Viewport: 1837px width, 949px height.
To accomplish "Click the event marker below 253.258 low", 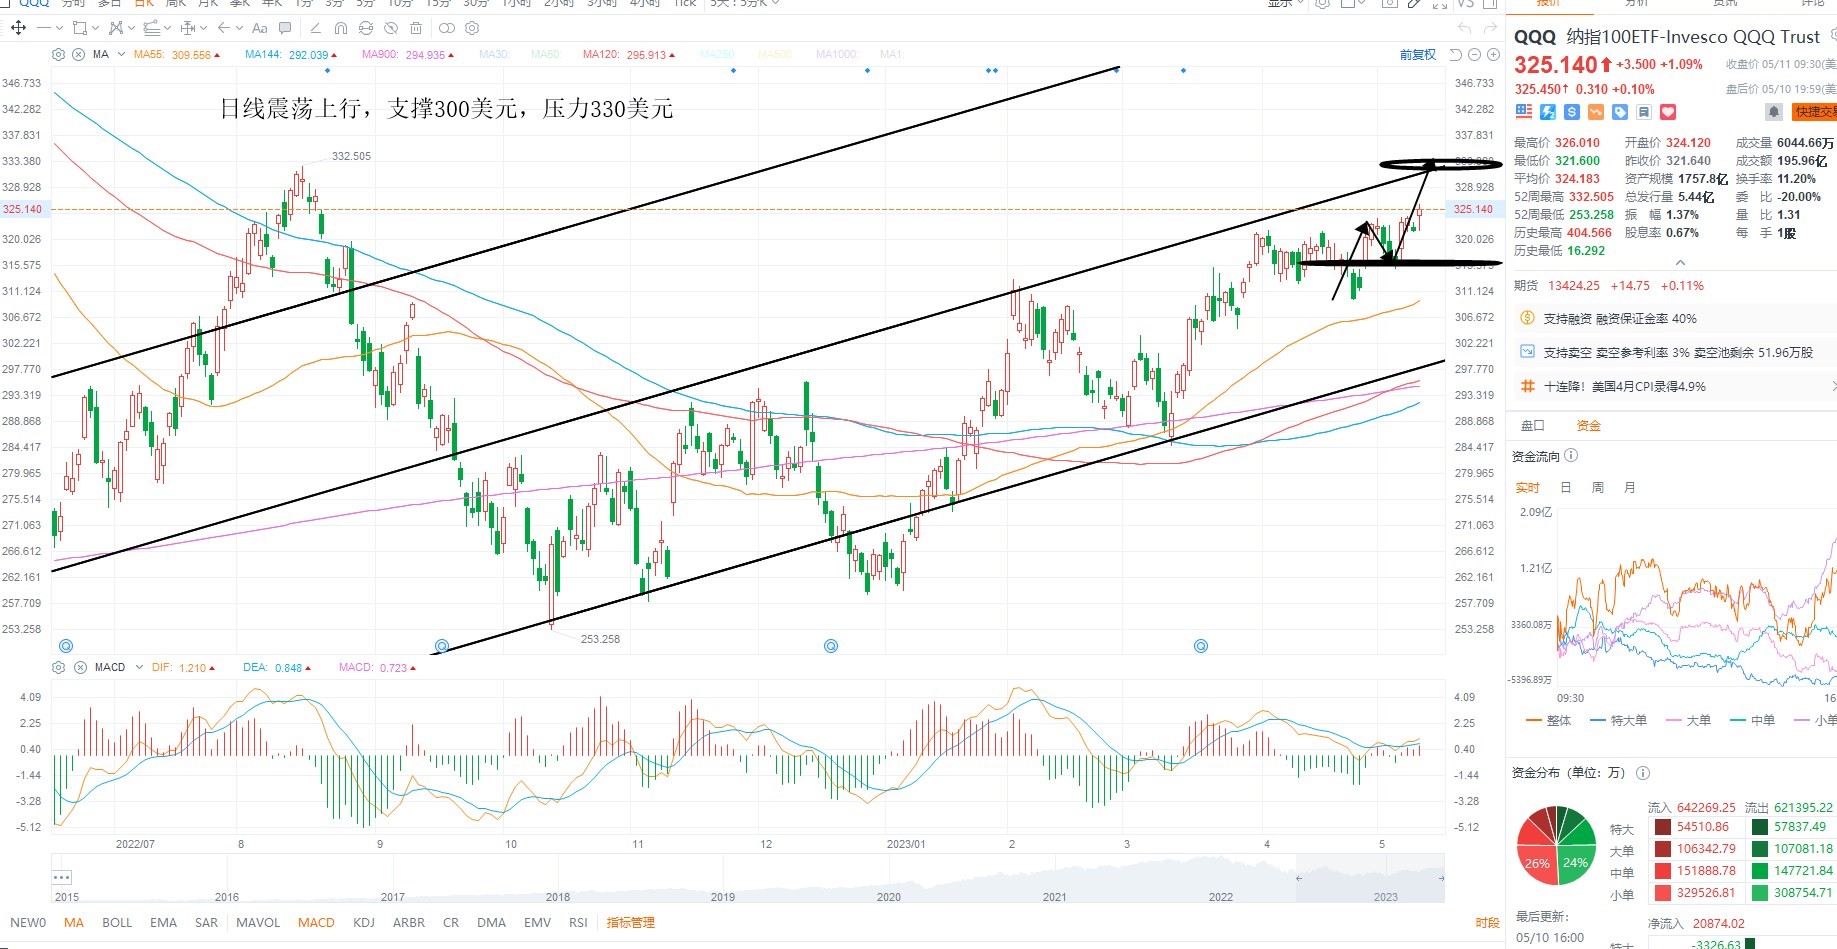I will (442, 646).
